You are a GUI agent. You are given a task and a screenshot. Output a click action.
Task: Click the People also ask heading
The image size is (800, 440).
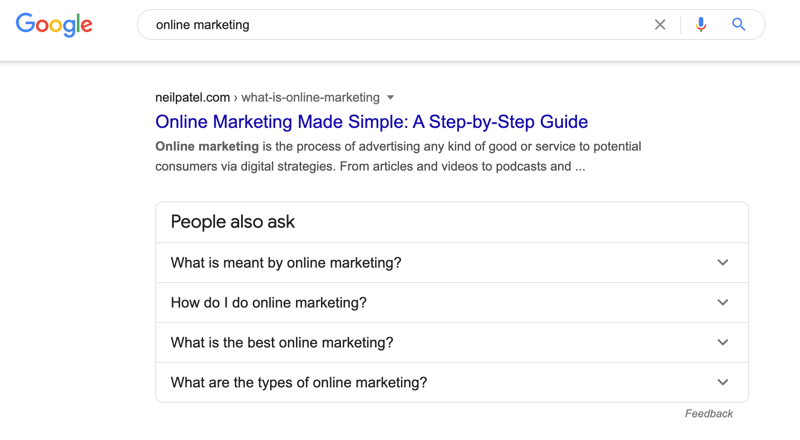[x=233, y=222]
